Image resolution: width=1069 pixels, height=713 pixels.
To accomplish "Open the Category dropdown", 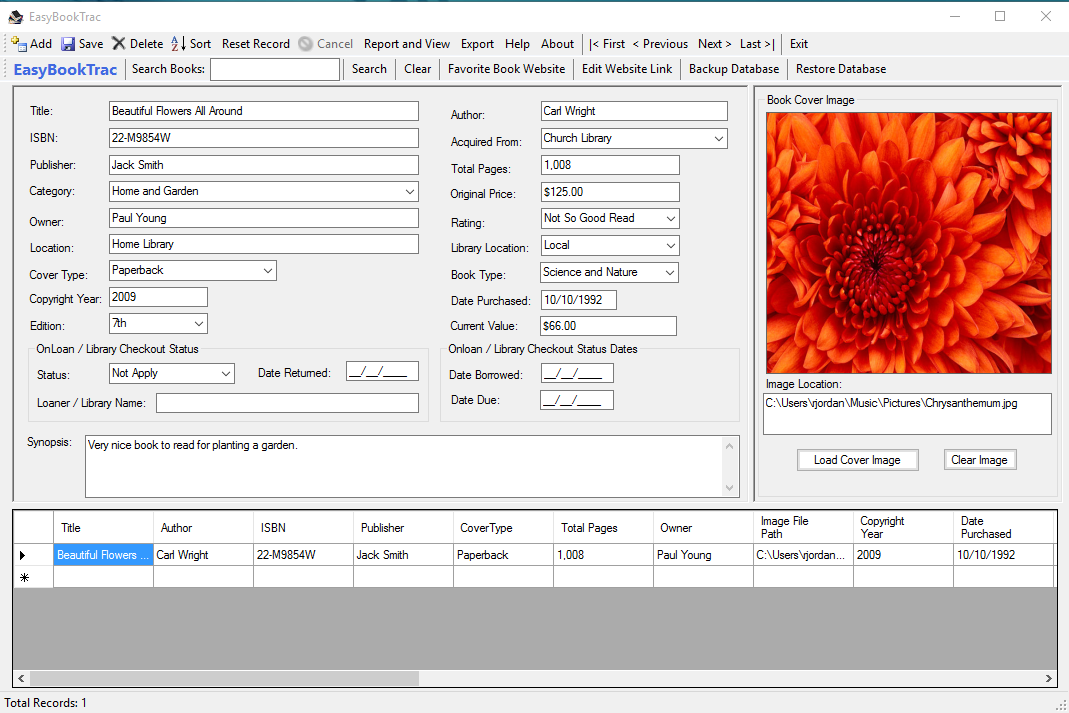I will (410, 192).
